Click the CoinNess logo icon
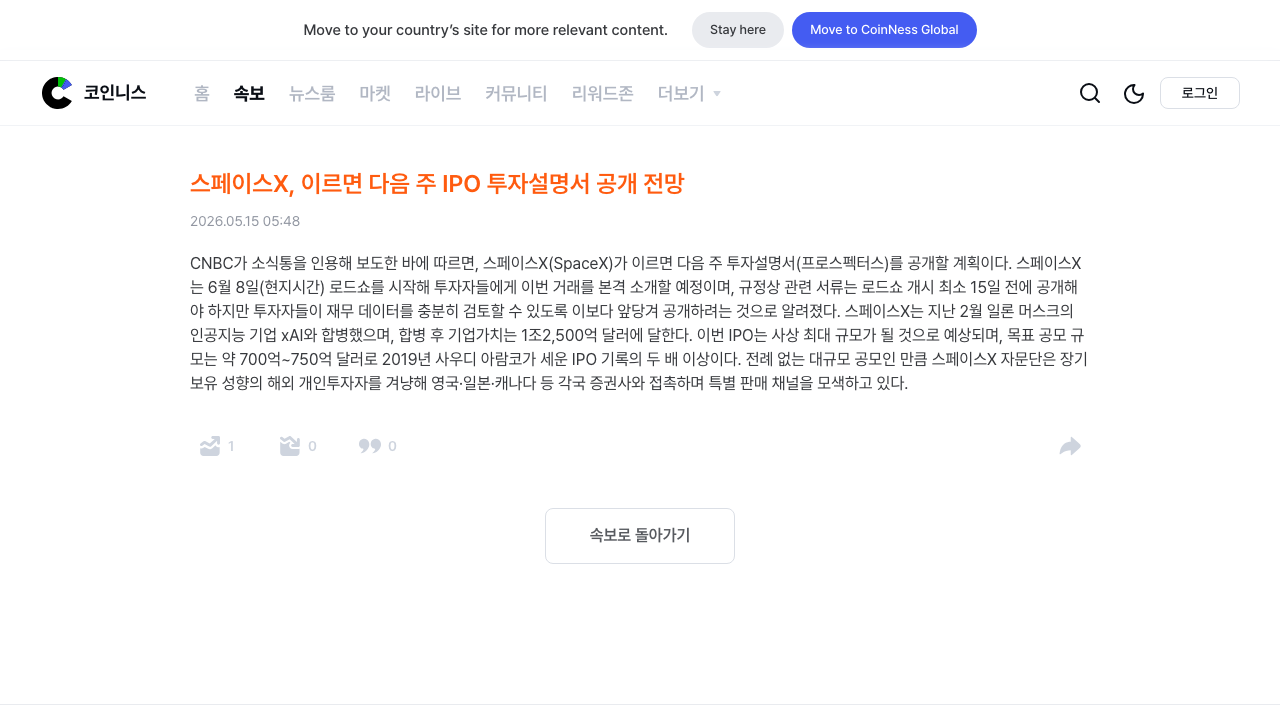This screenshot has height=720, width=1280. (x=57, y=93)
